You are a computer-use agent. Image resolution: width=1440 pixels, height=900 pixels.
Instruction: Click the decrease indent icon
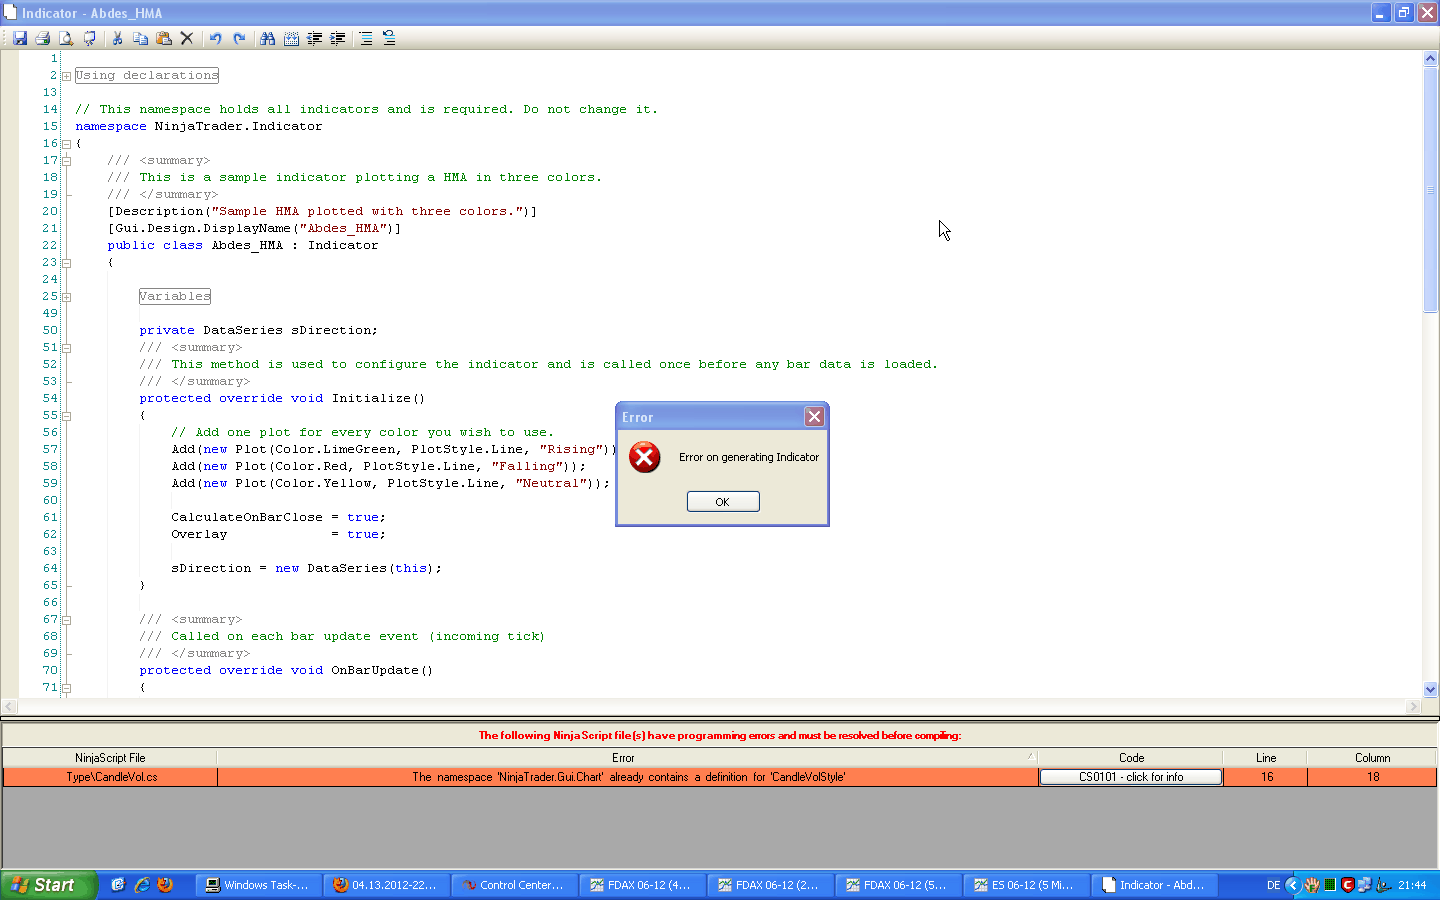click(314, 38)
